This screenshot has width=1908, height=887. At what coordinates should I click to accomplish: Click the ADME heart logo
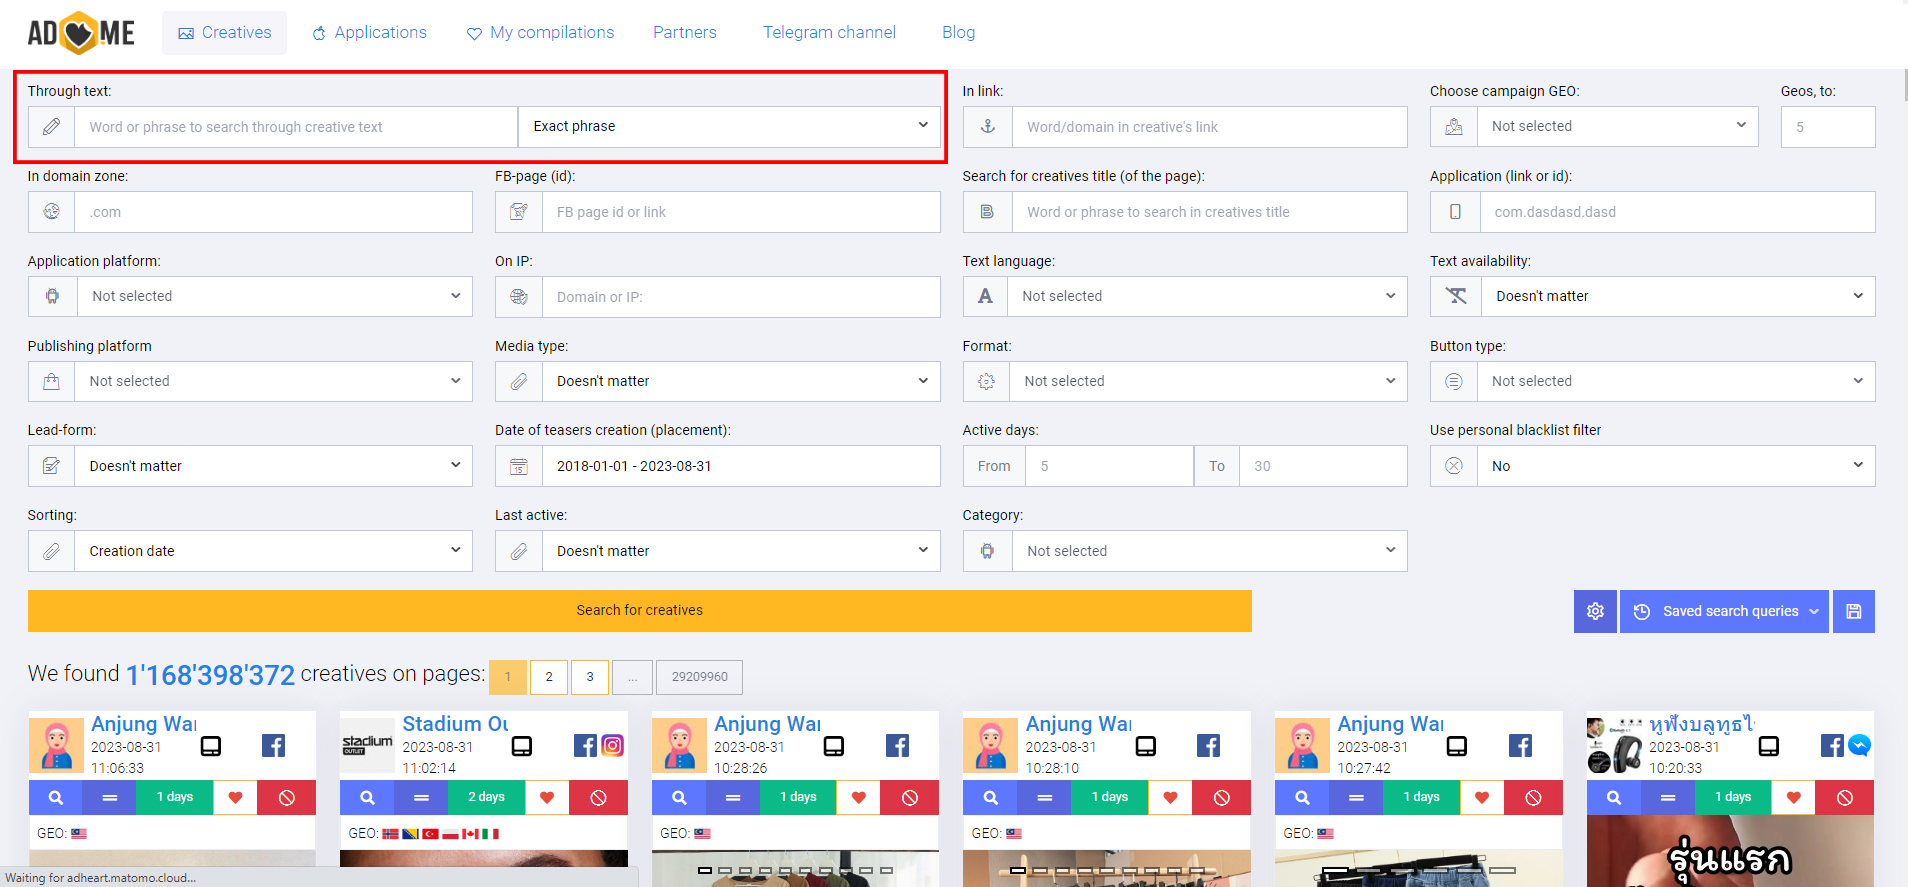coord(80,33)
